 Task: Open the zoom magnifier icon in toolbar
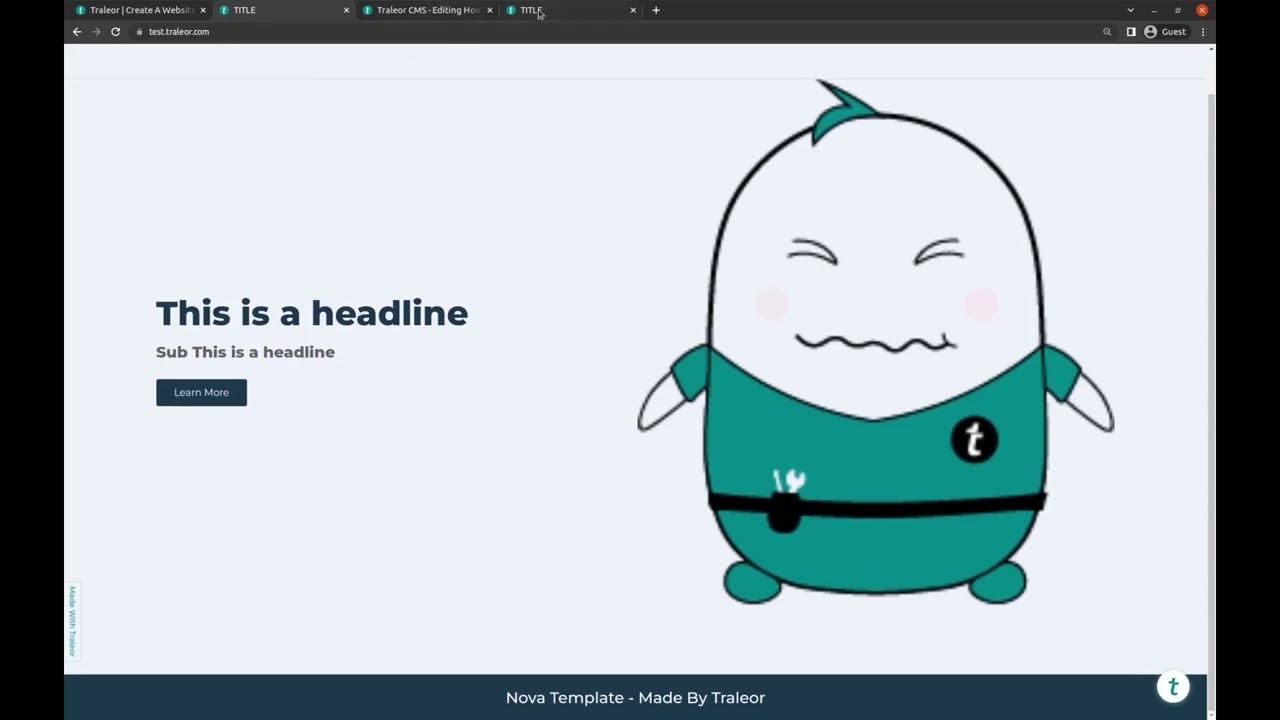(1107, 32)
